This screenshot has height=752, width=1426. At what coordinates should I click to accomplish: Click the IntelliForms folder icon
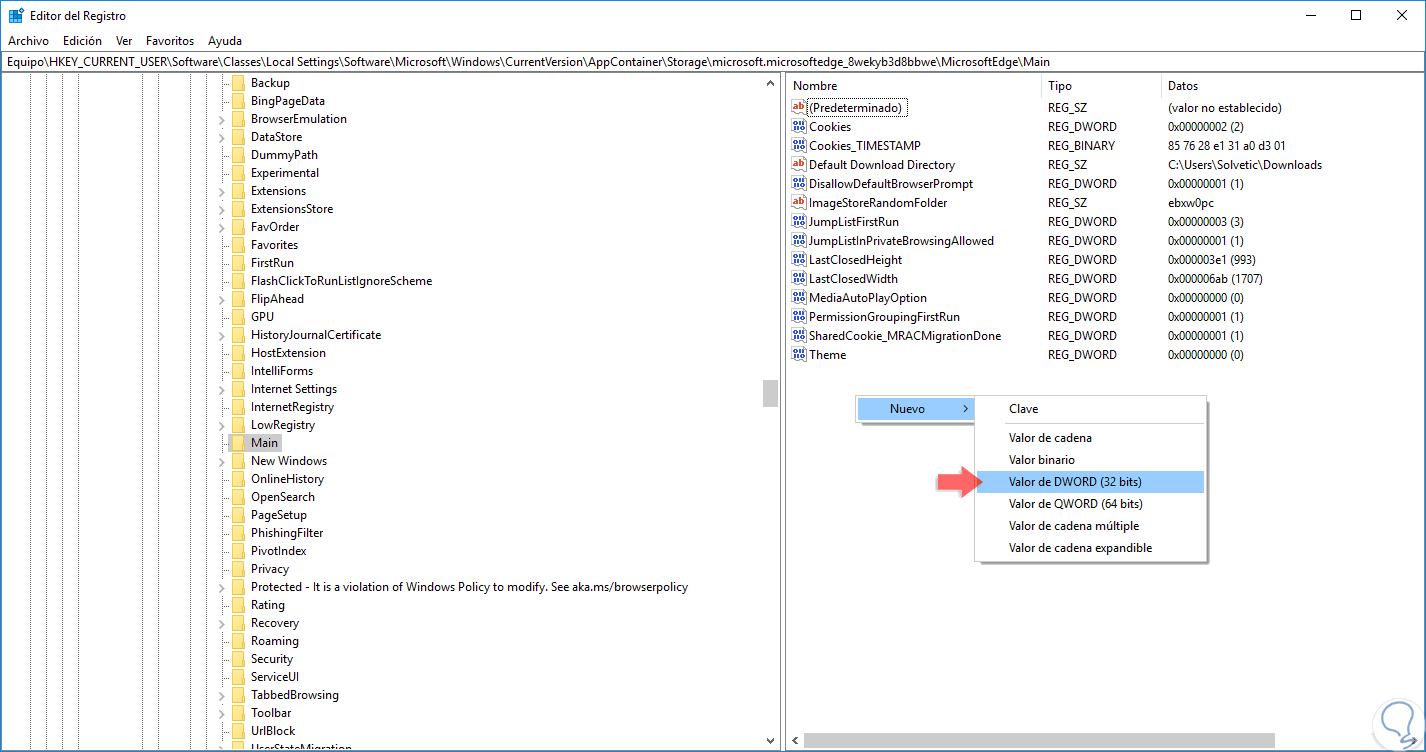238,371
